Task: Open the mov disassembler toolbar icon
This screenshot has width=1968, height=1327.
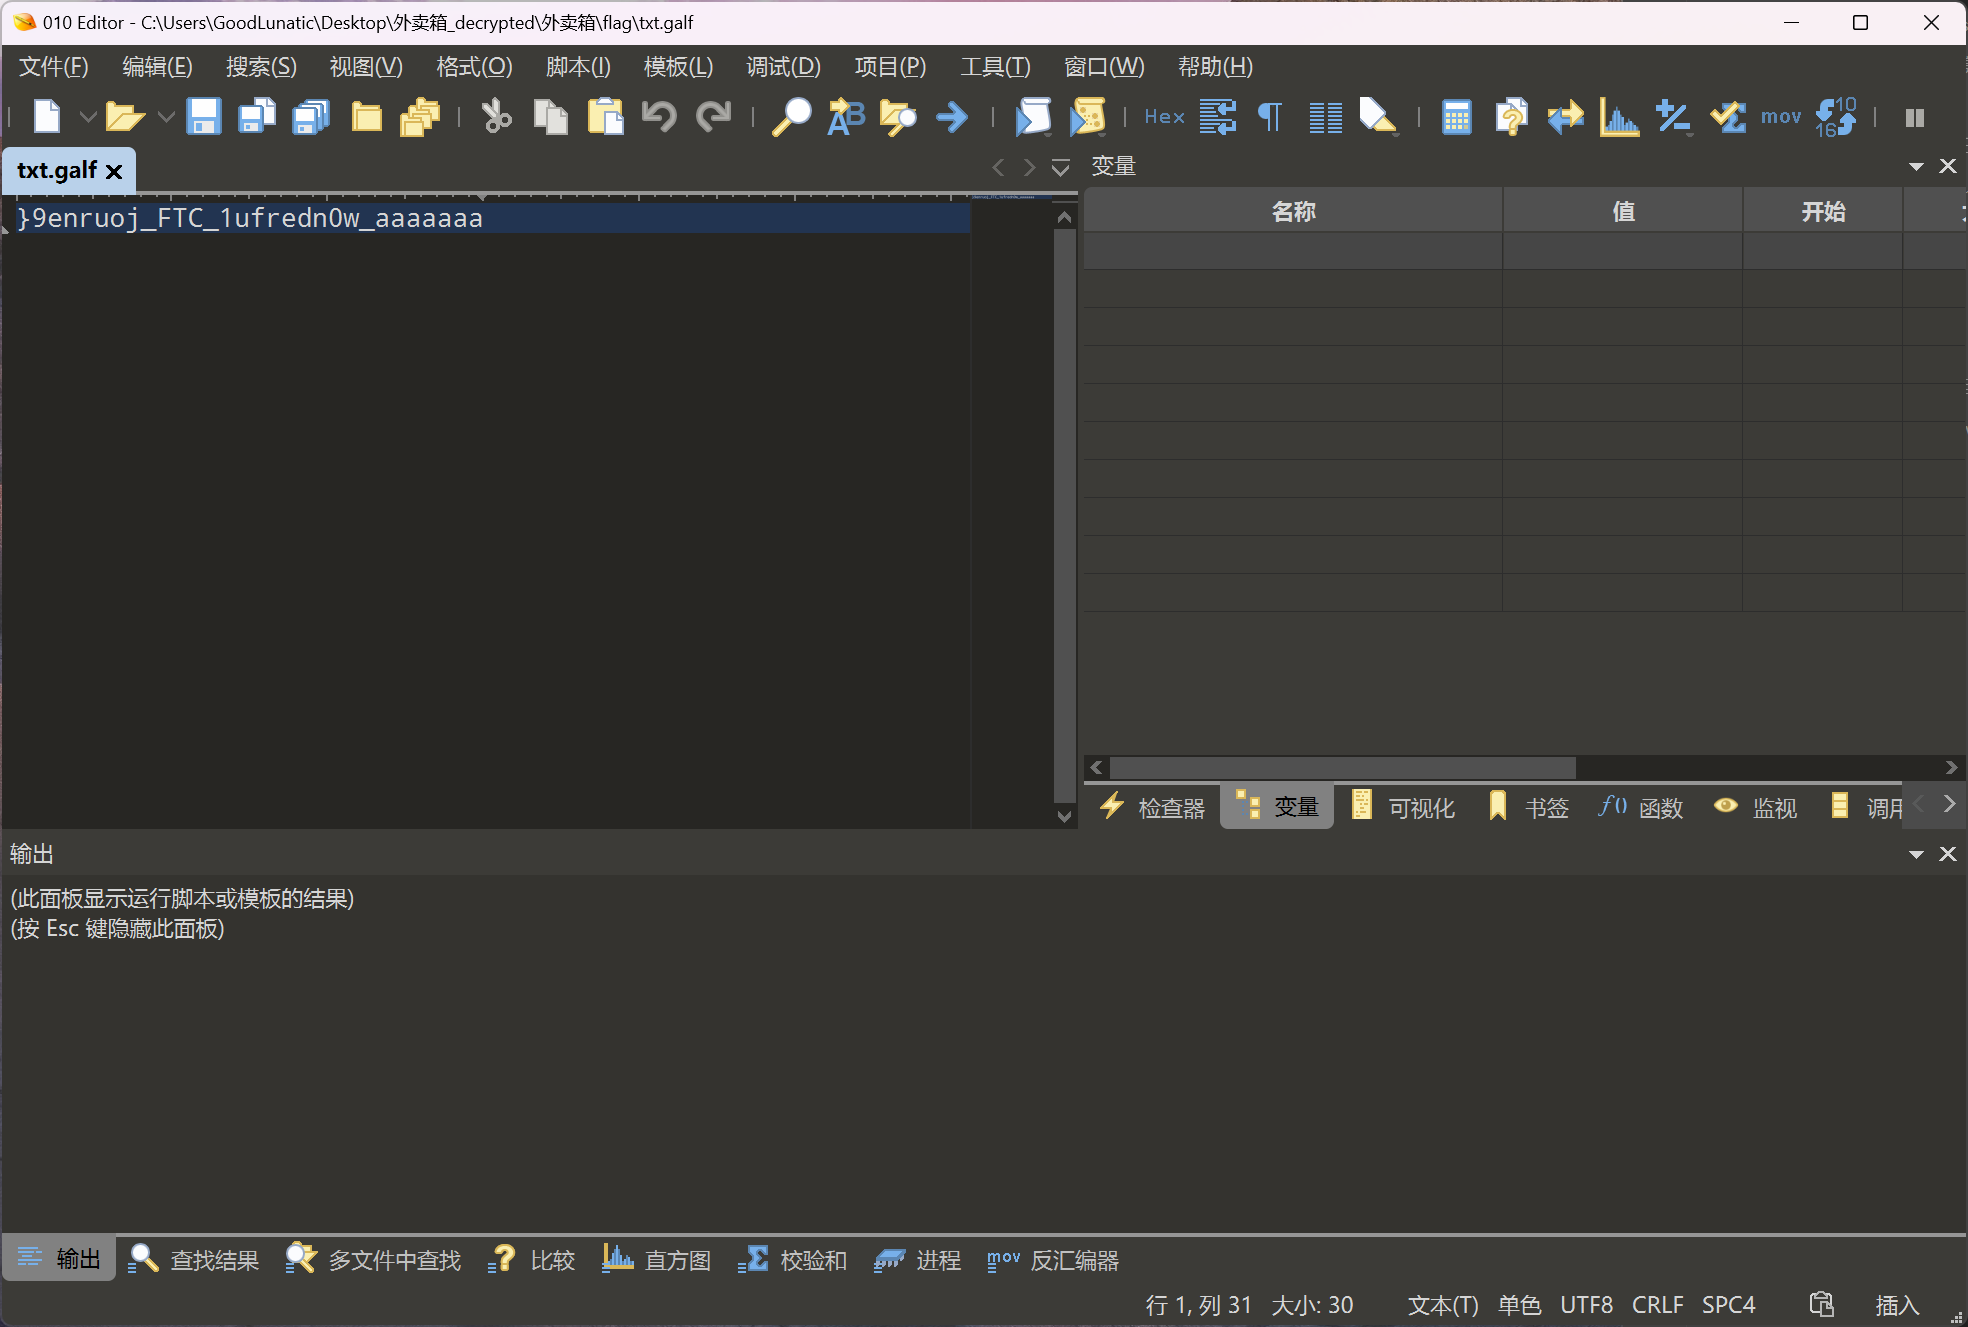Action: click(1781, 117)
